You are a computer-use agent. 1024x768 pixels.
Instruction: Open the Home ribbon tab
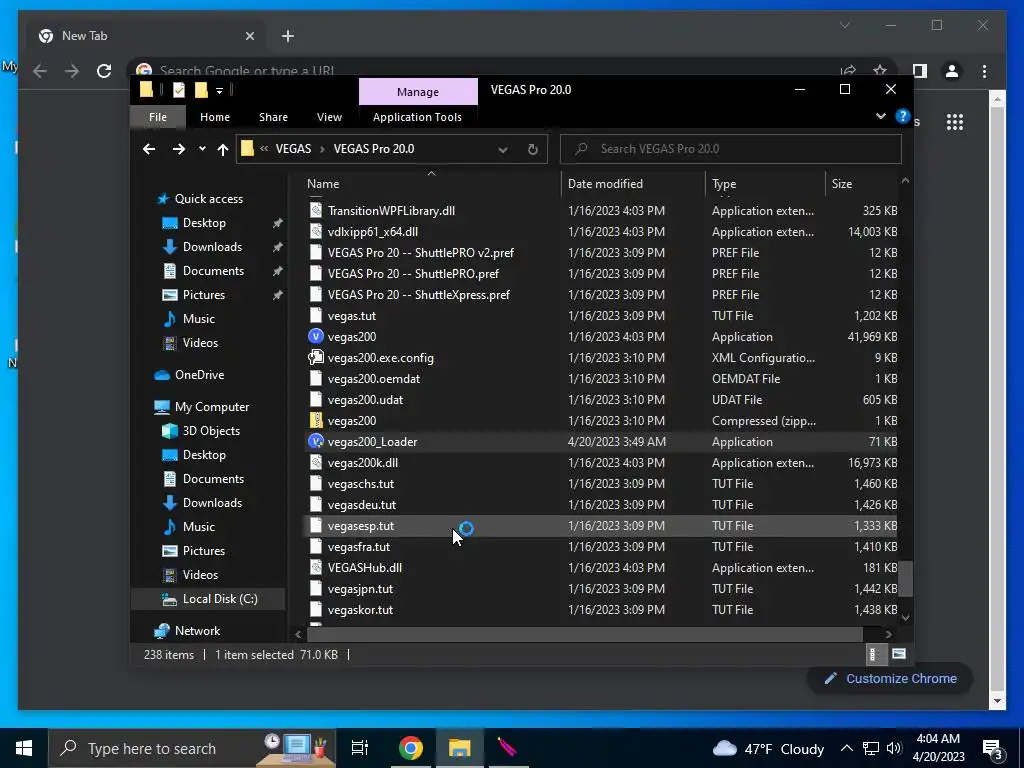pos(215,117)
